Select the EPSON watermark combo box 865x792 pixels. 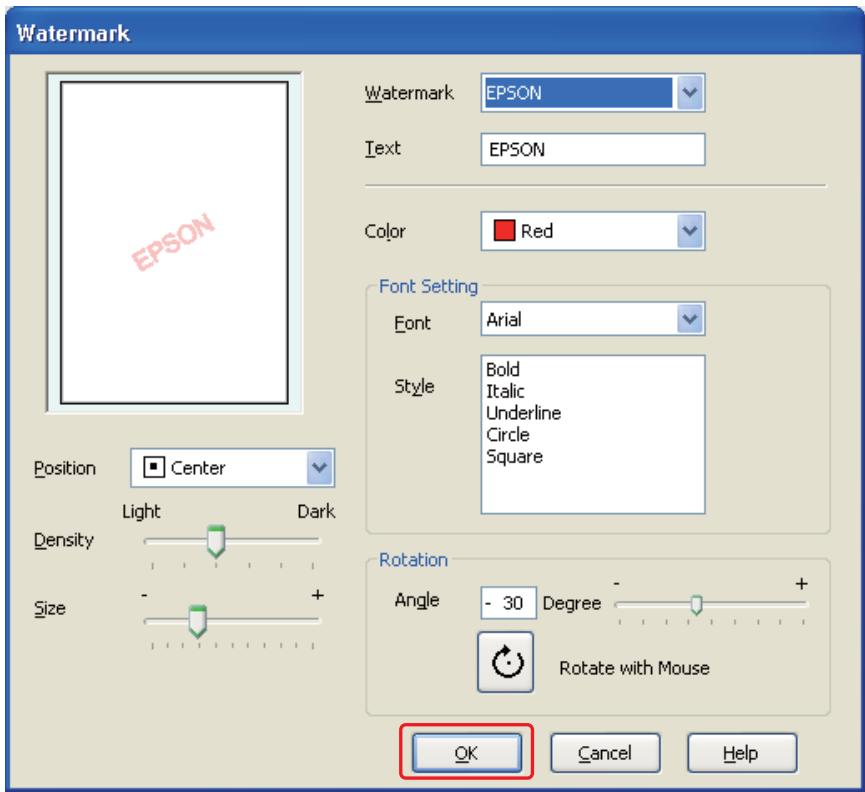592,93
